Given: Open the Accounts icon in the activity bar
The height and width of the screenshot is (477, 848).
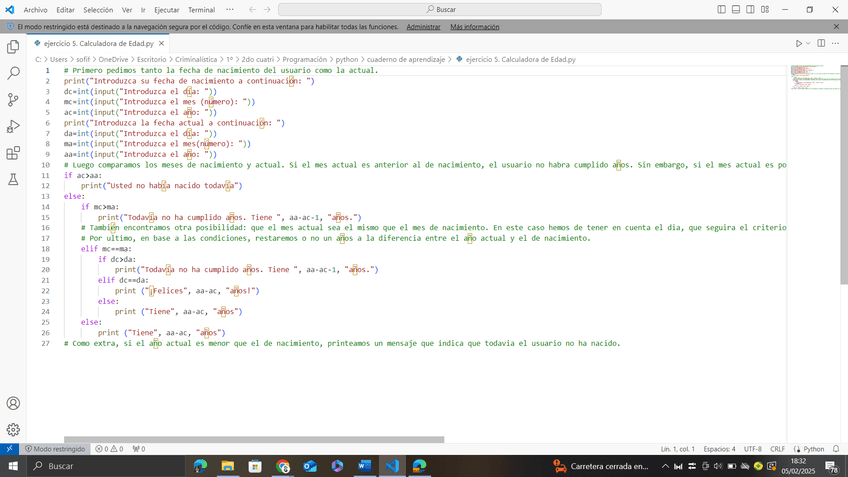Looking at the screenshot, I should click(13, 403).
